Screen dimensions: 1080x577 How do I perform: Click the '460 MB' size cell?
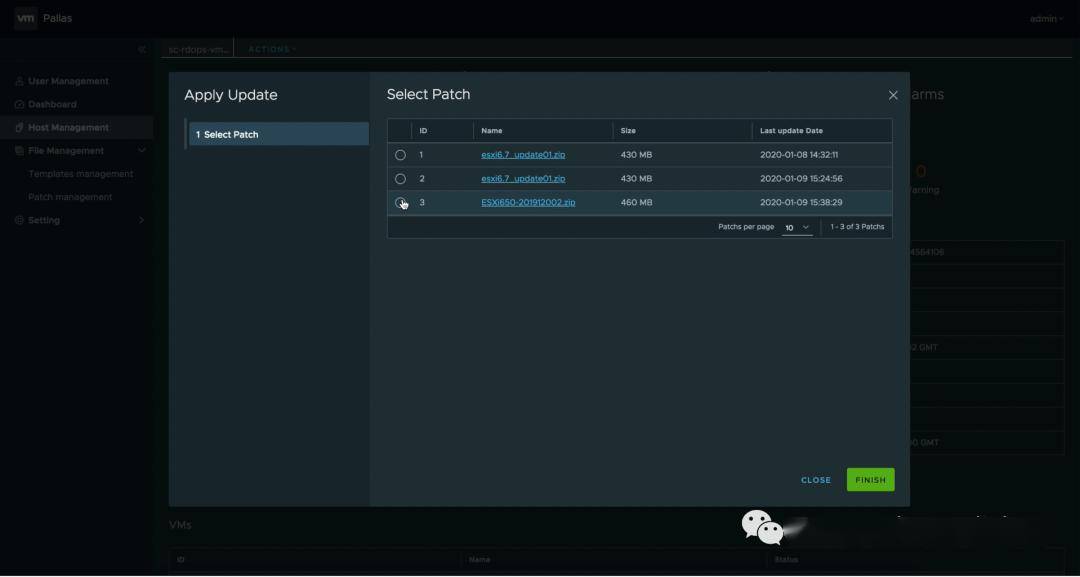636,202
